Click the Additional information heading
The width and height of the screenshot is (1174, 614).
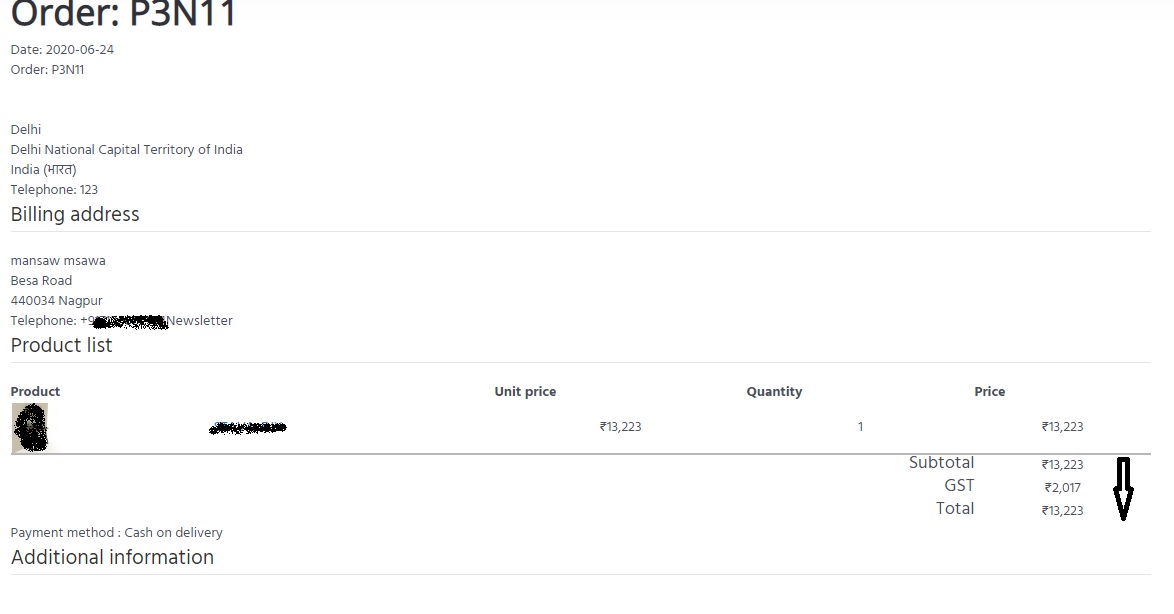112,557
